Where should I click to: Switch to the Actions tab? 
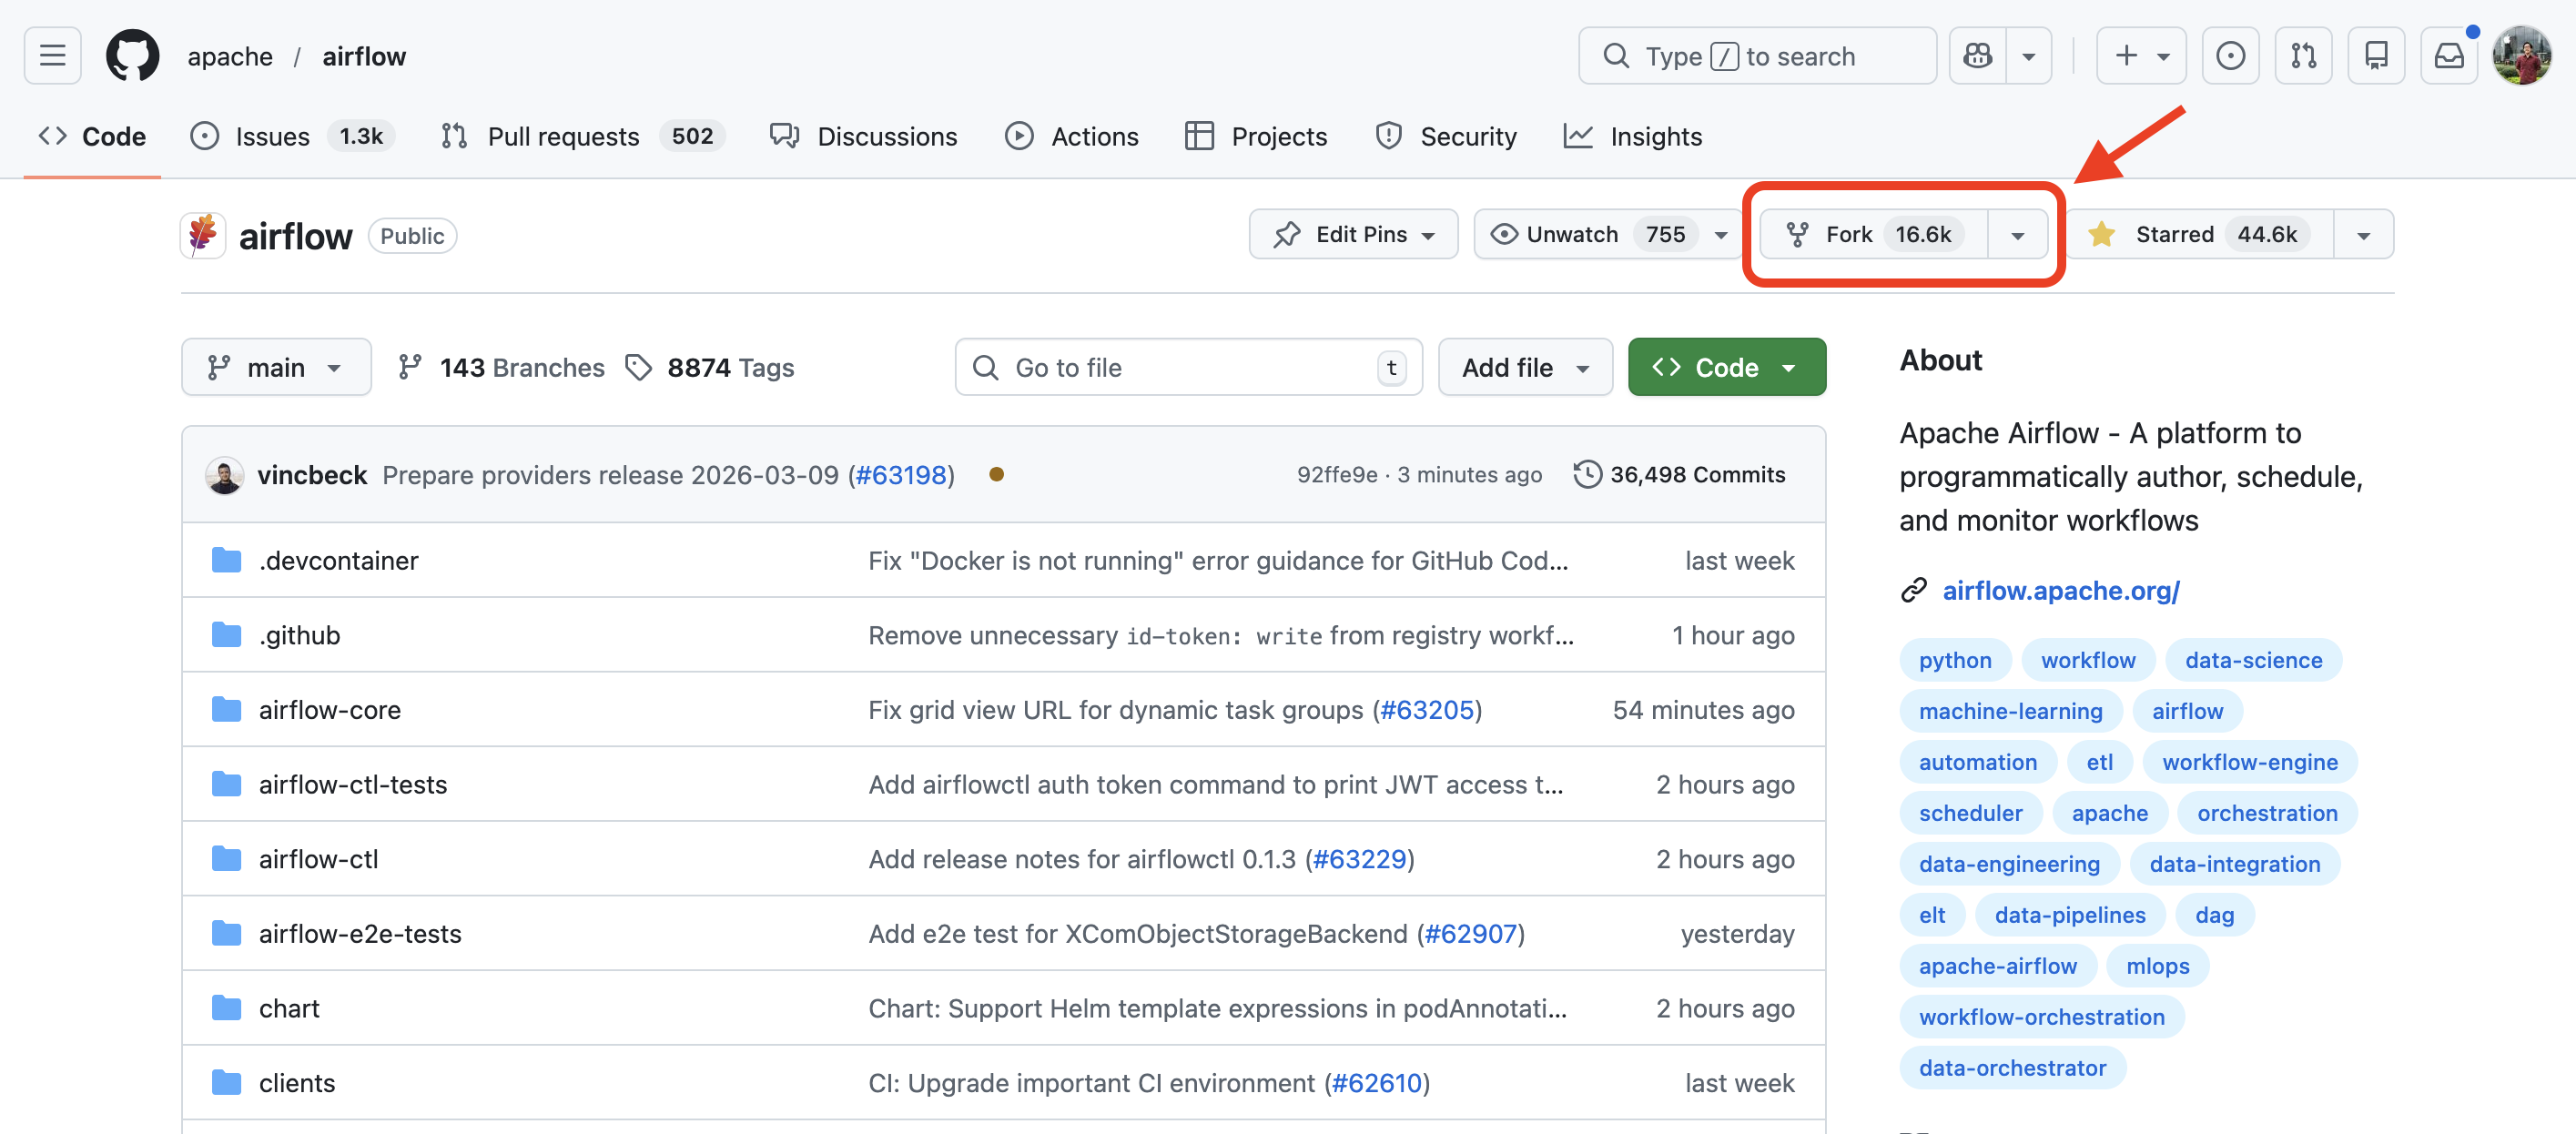[1072, 136]
